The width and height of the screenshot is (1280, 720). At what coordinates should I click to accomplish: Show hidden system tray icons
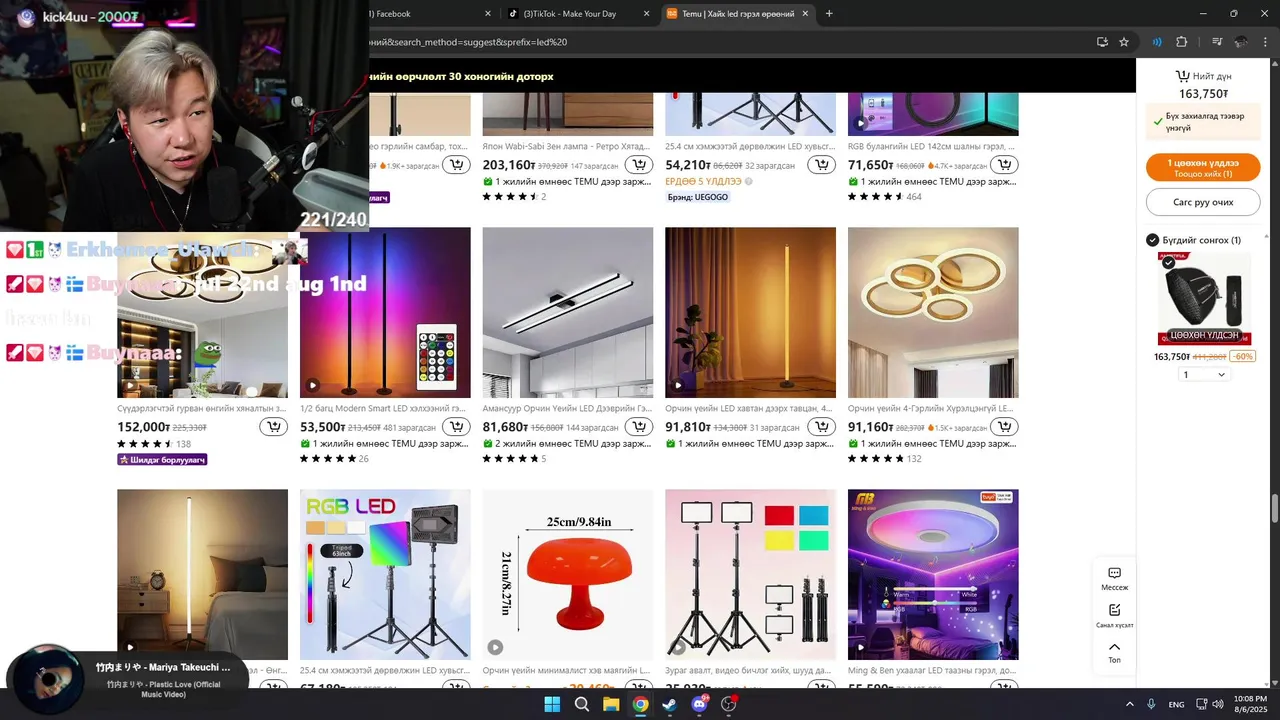point(1130,704)
